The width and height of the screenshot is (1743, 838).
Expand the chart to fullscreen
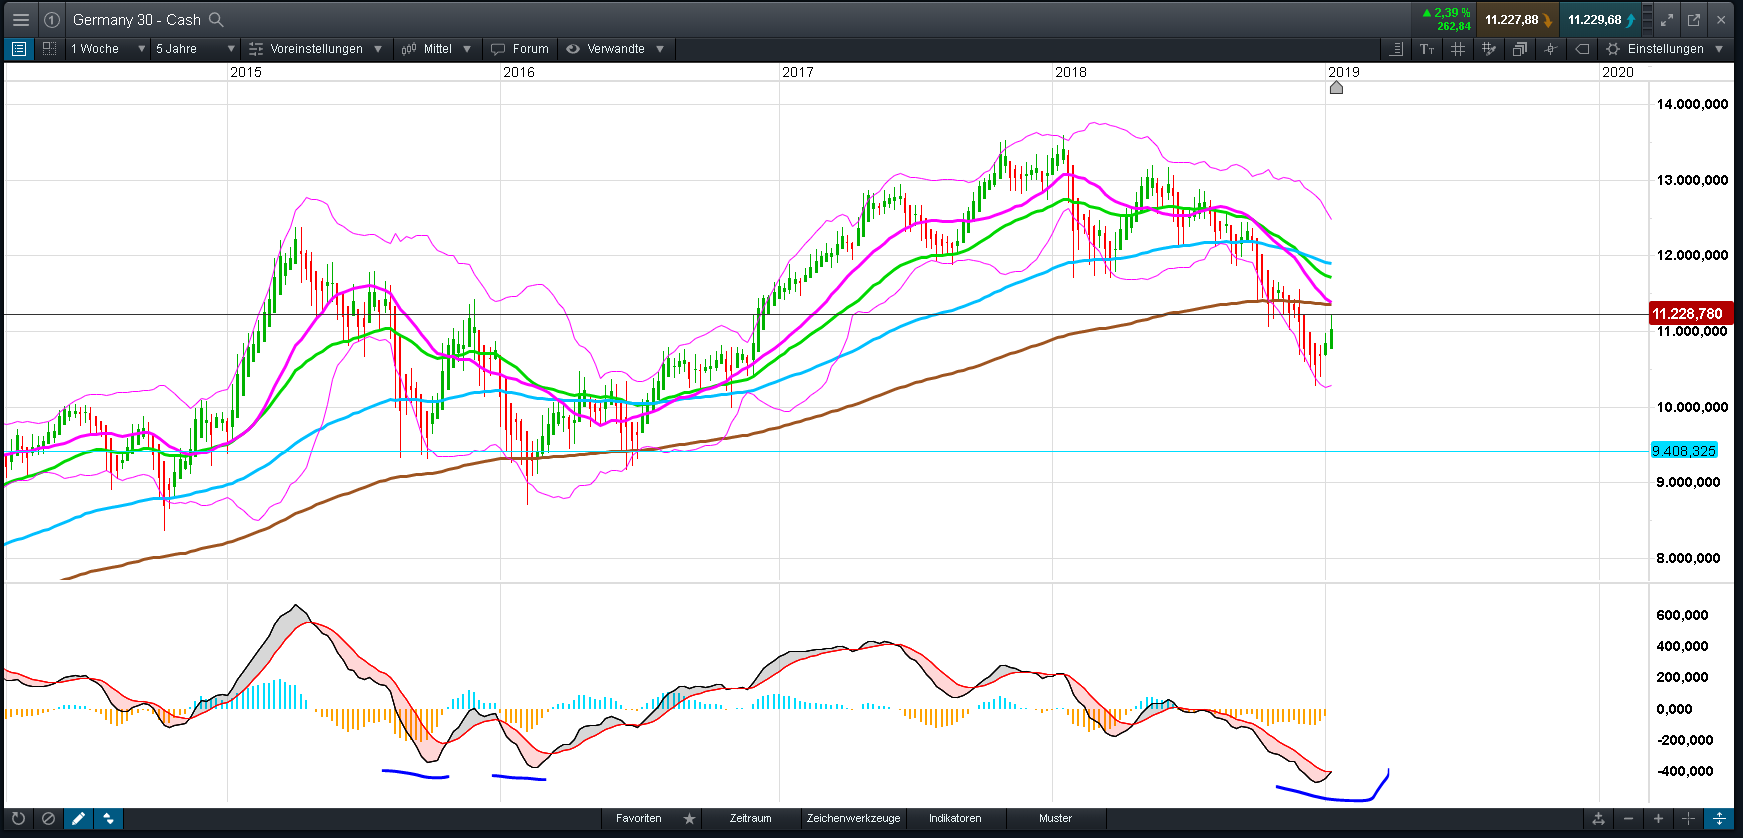point(1667,20)
